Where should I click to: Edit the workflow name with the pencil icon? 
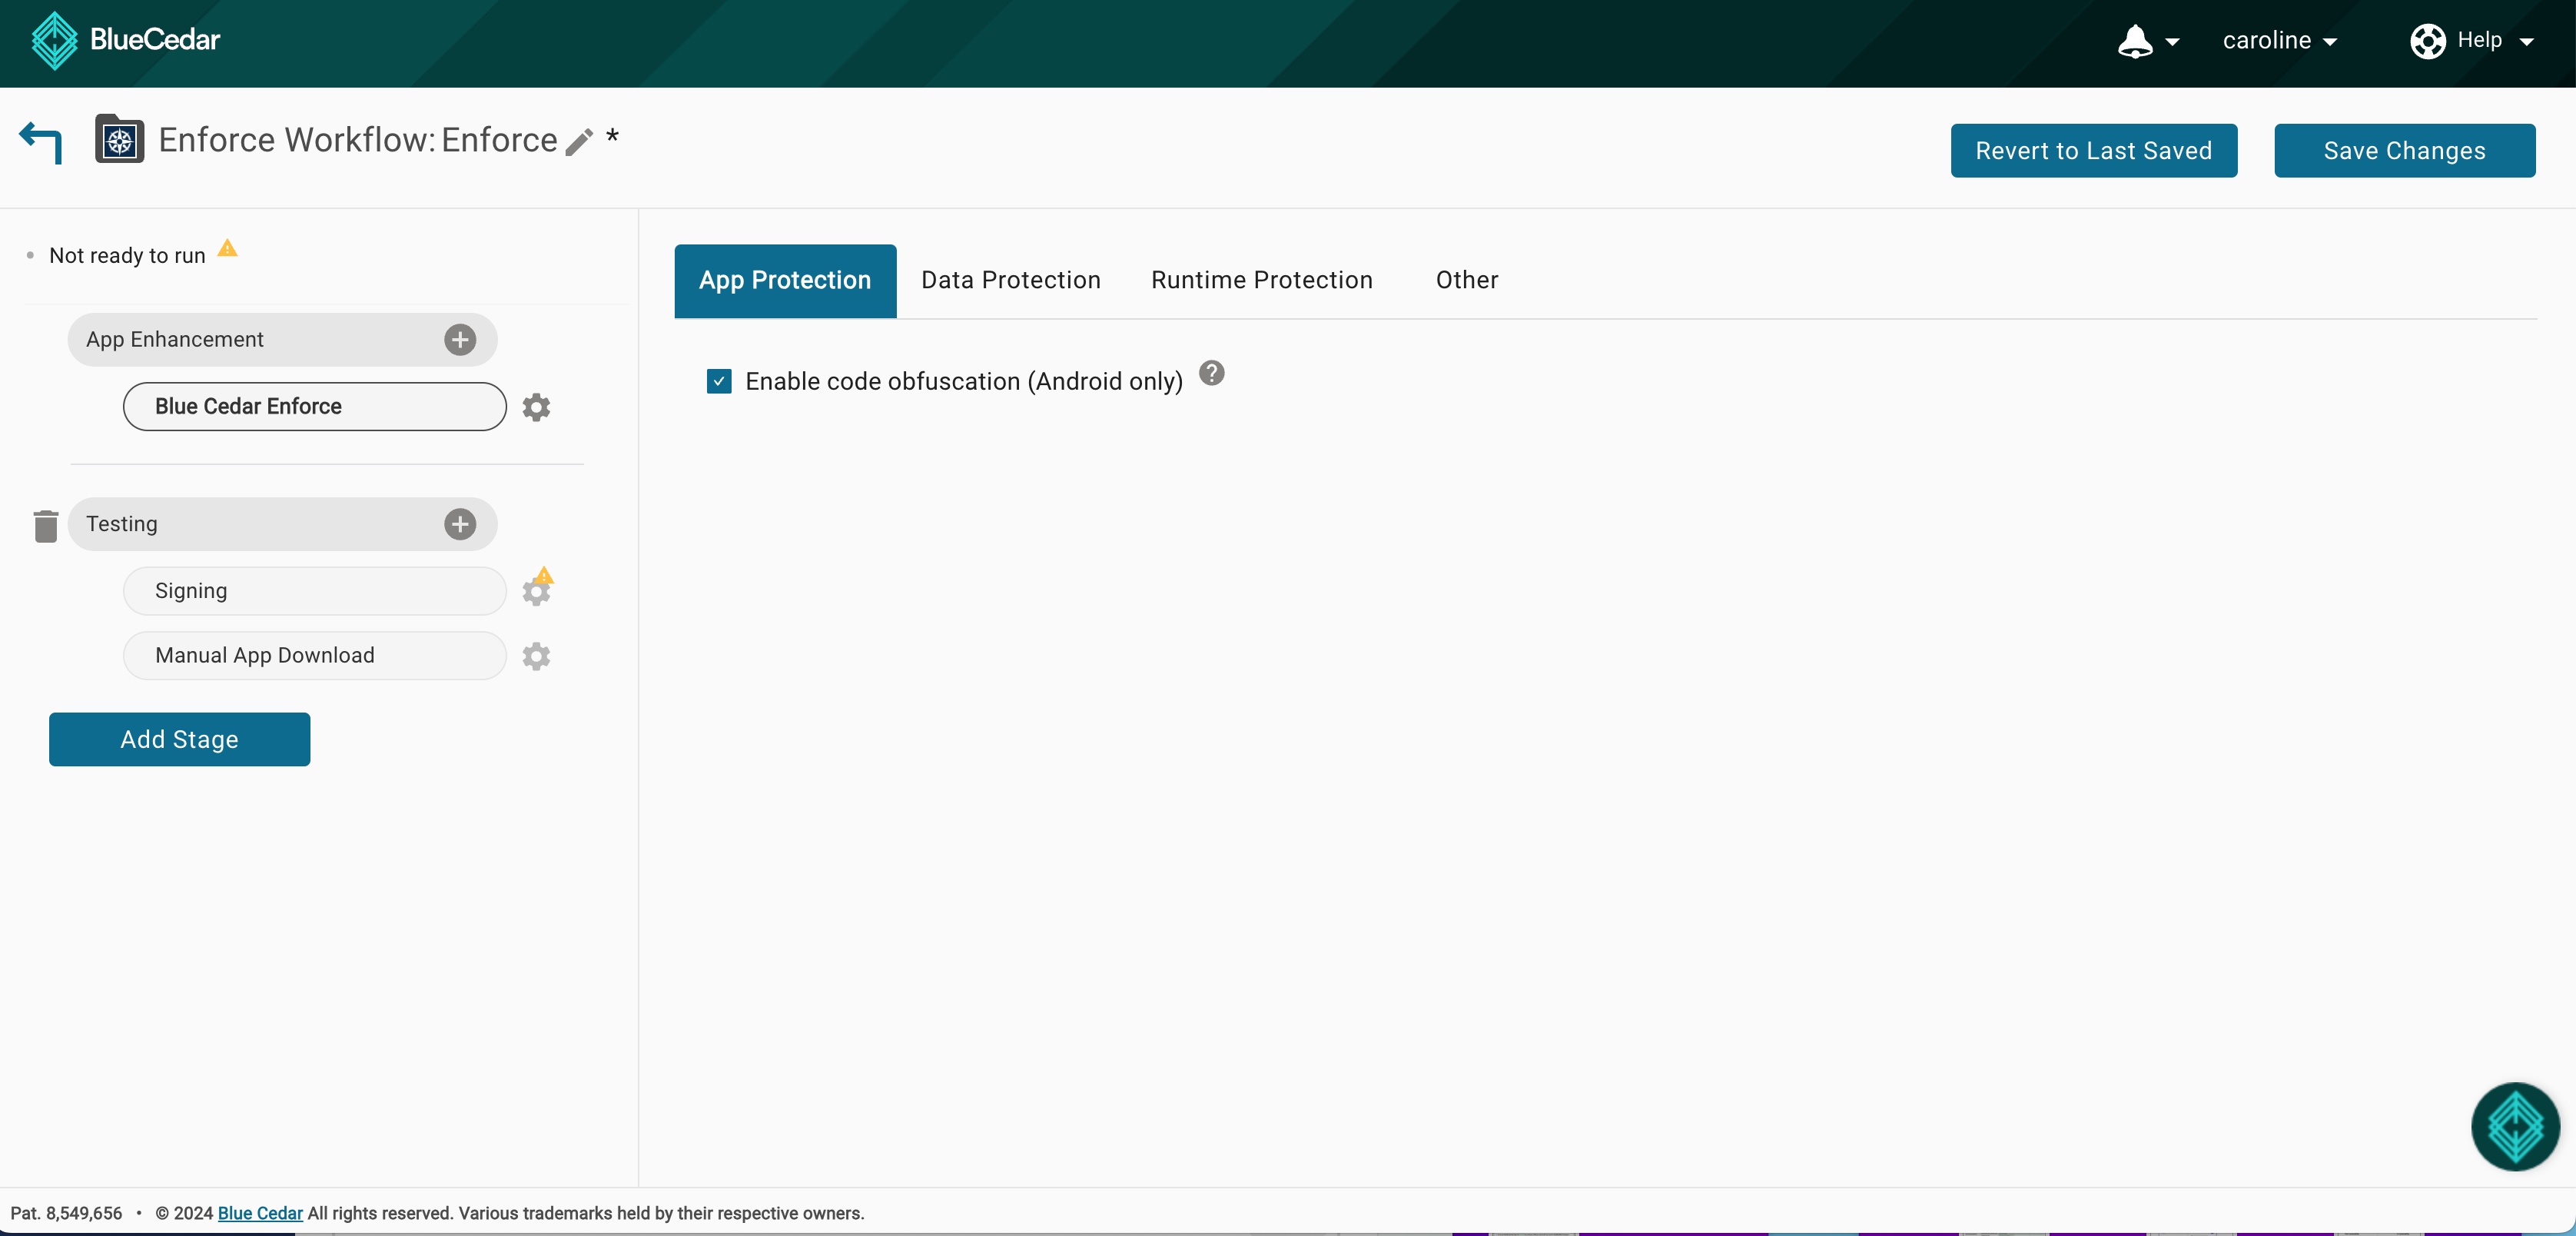tap(579, 142)
